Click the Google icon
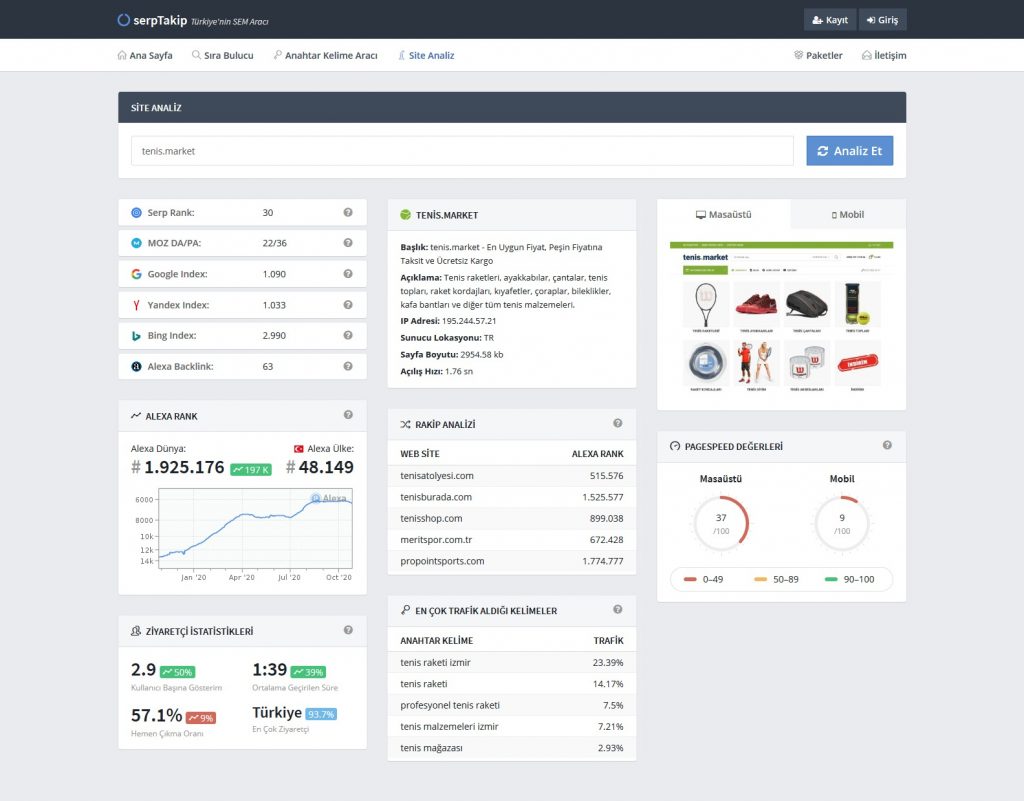 [x=136, y=274]
